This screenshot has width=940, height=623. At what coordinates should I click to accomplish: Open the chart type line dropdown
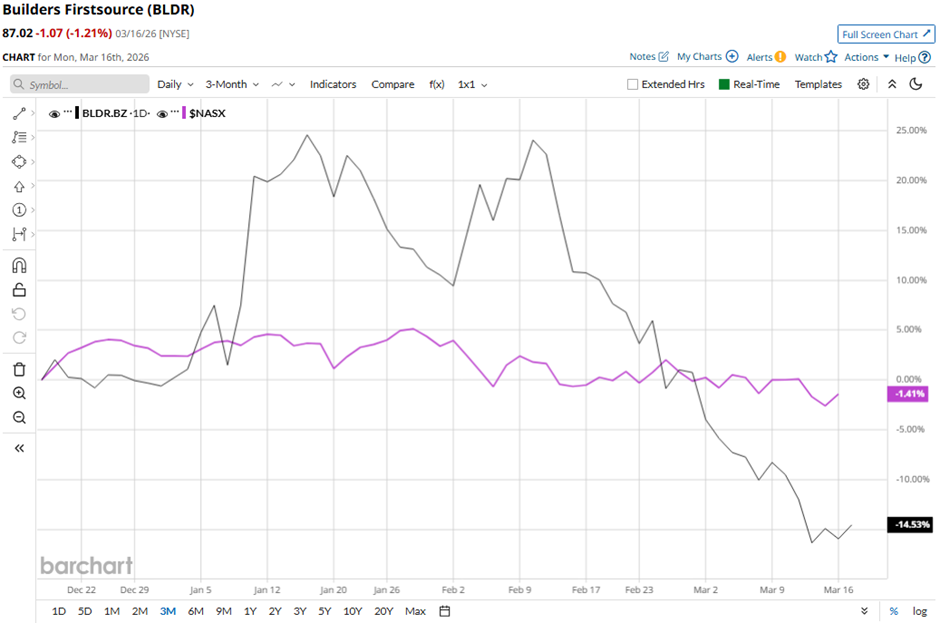click(284, 85)
